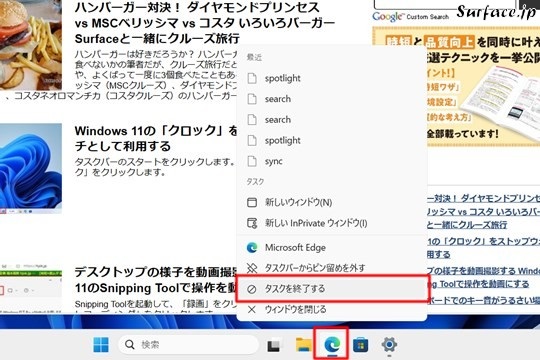The width and height of the screenshot is (540, 360).
Task: Click the デスクトップの様子を動画撮影 headline
Action: coord(156,280)
